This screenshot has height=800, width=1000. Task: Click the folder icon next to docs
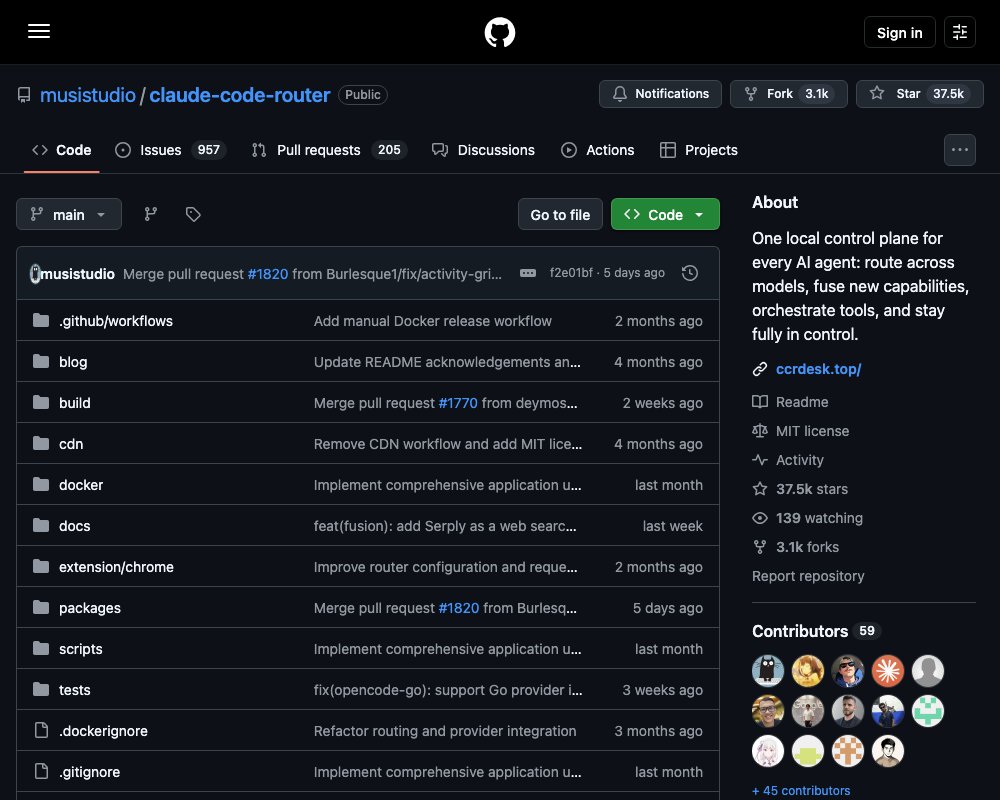coord(41,525)
